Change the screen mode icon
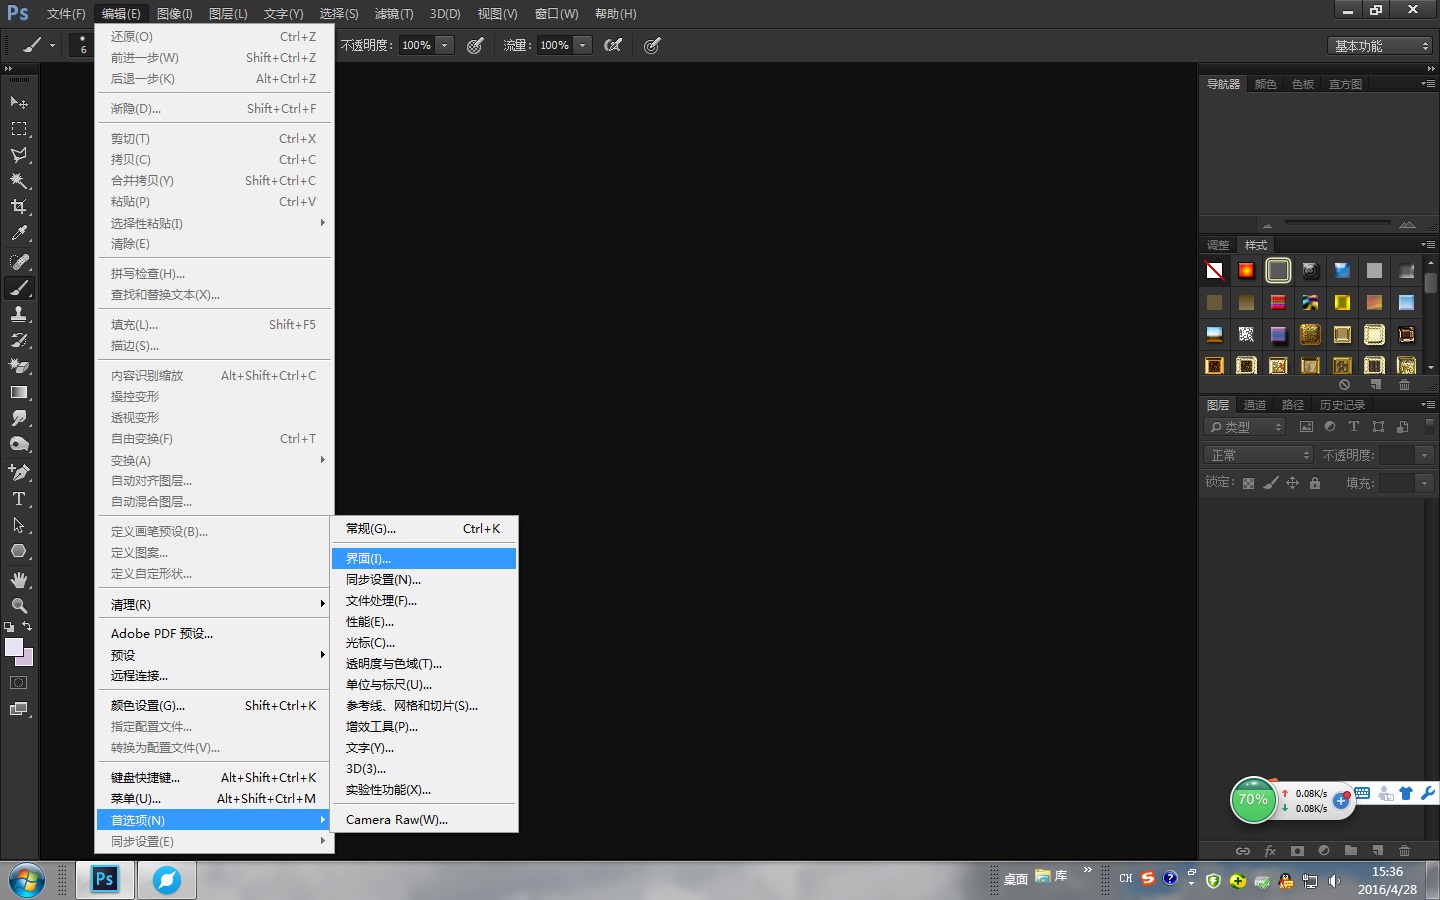 pos(19,709)
